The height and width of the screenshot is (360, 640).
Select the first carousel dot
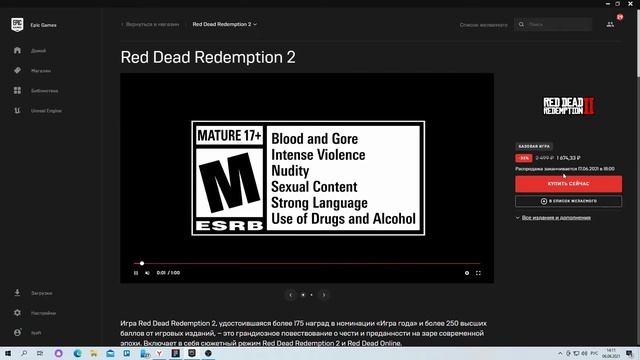(x=303, y=295)
